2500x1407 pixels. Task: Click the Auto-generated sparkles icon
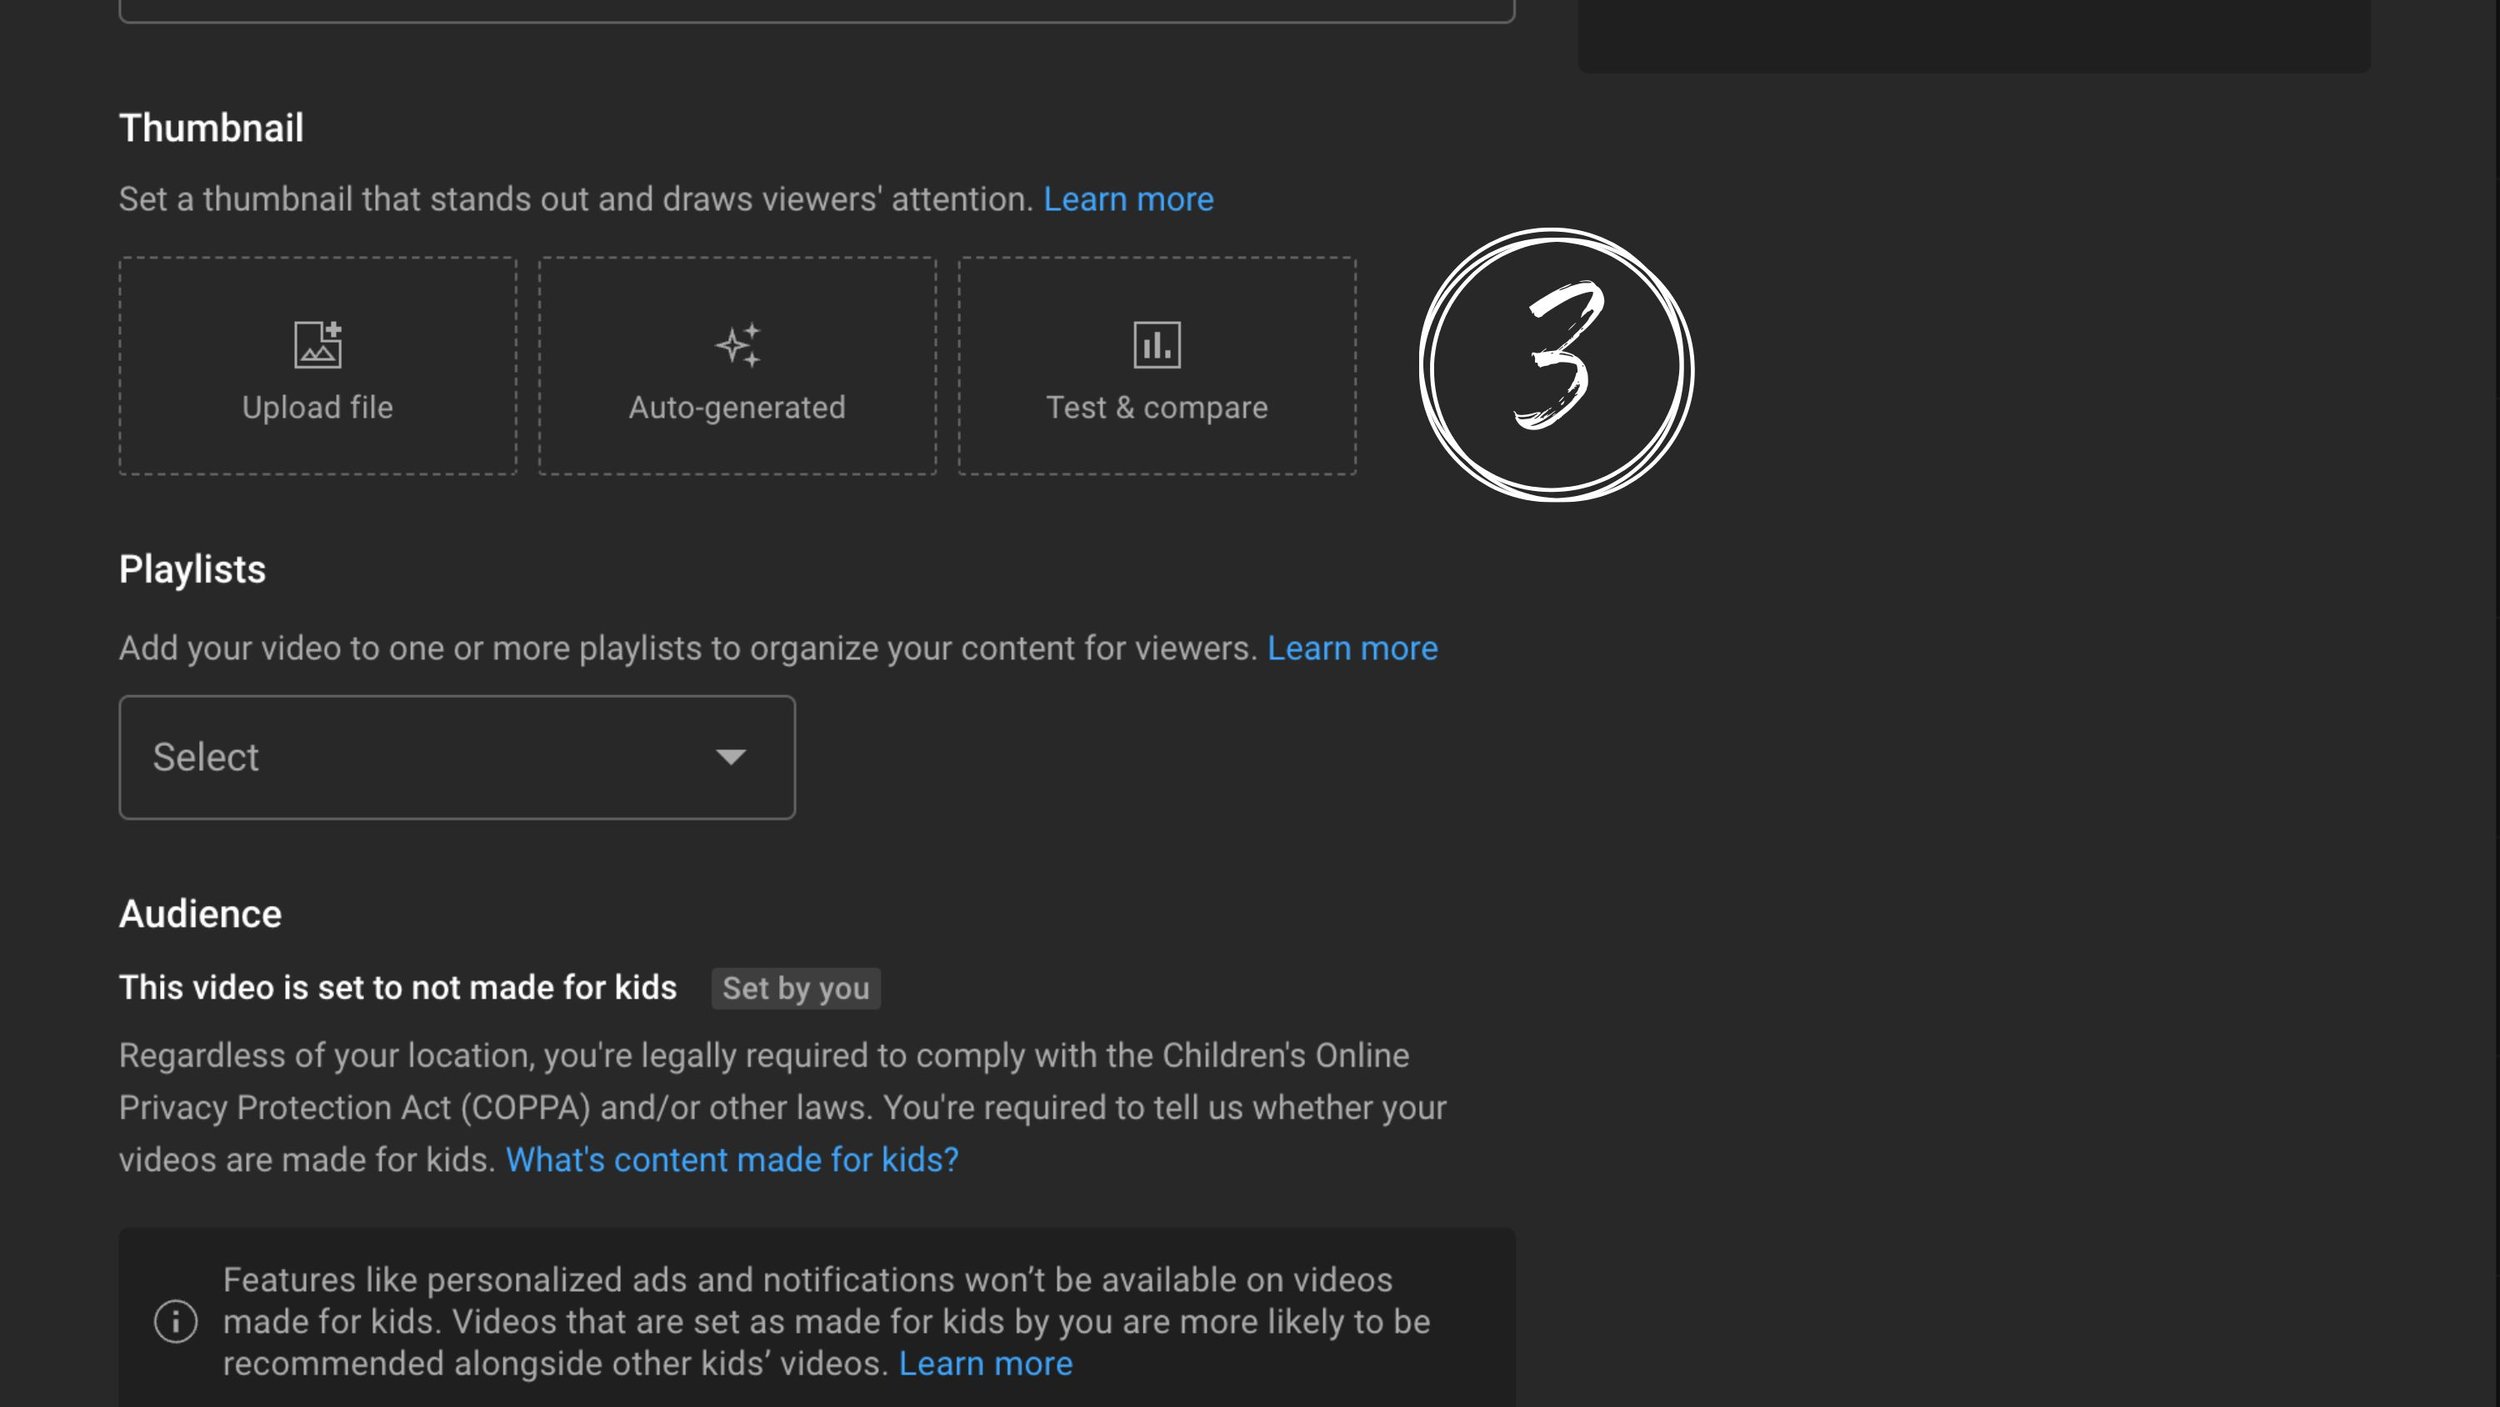coord(738,345)
